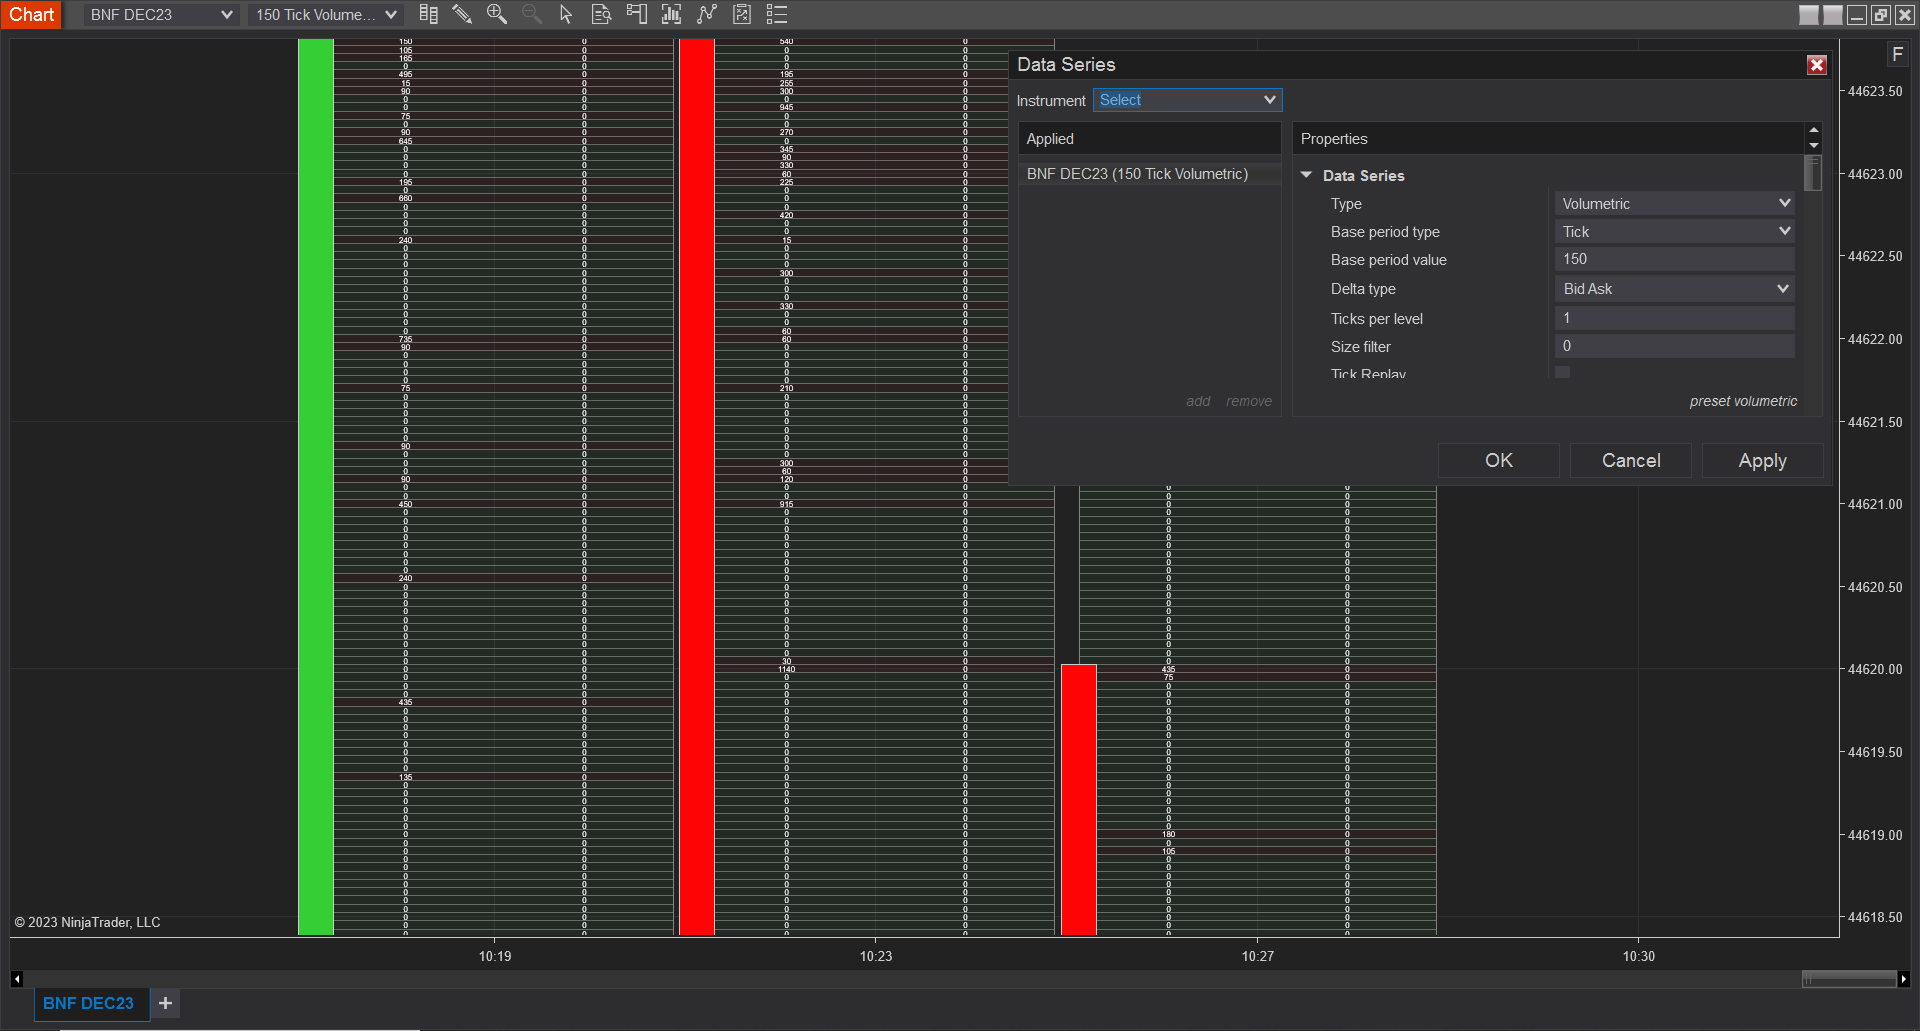Select the cursor pointer tool icon
The width and height of the screenshot is (1920, 1031).
(x=566, y=14)
